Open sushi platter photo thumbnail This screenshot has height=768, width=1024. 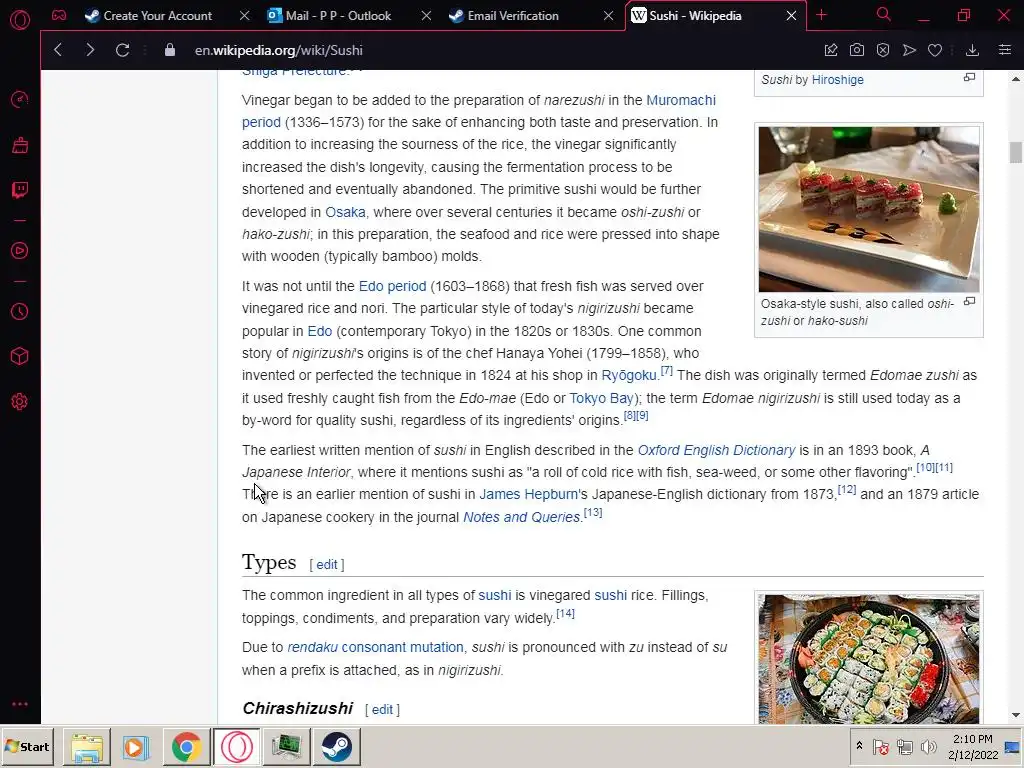[x=869, y=658]
